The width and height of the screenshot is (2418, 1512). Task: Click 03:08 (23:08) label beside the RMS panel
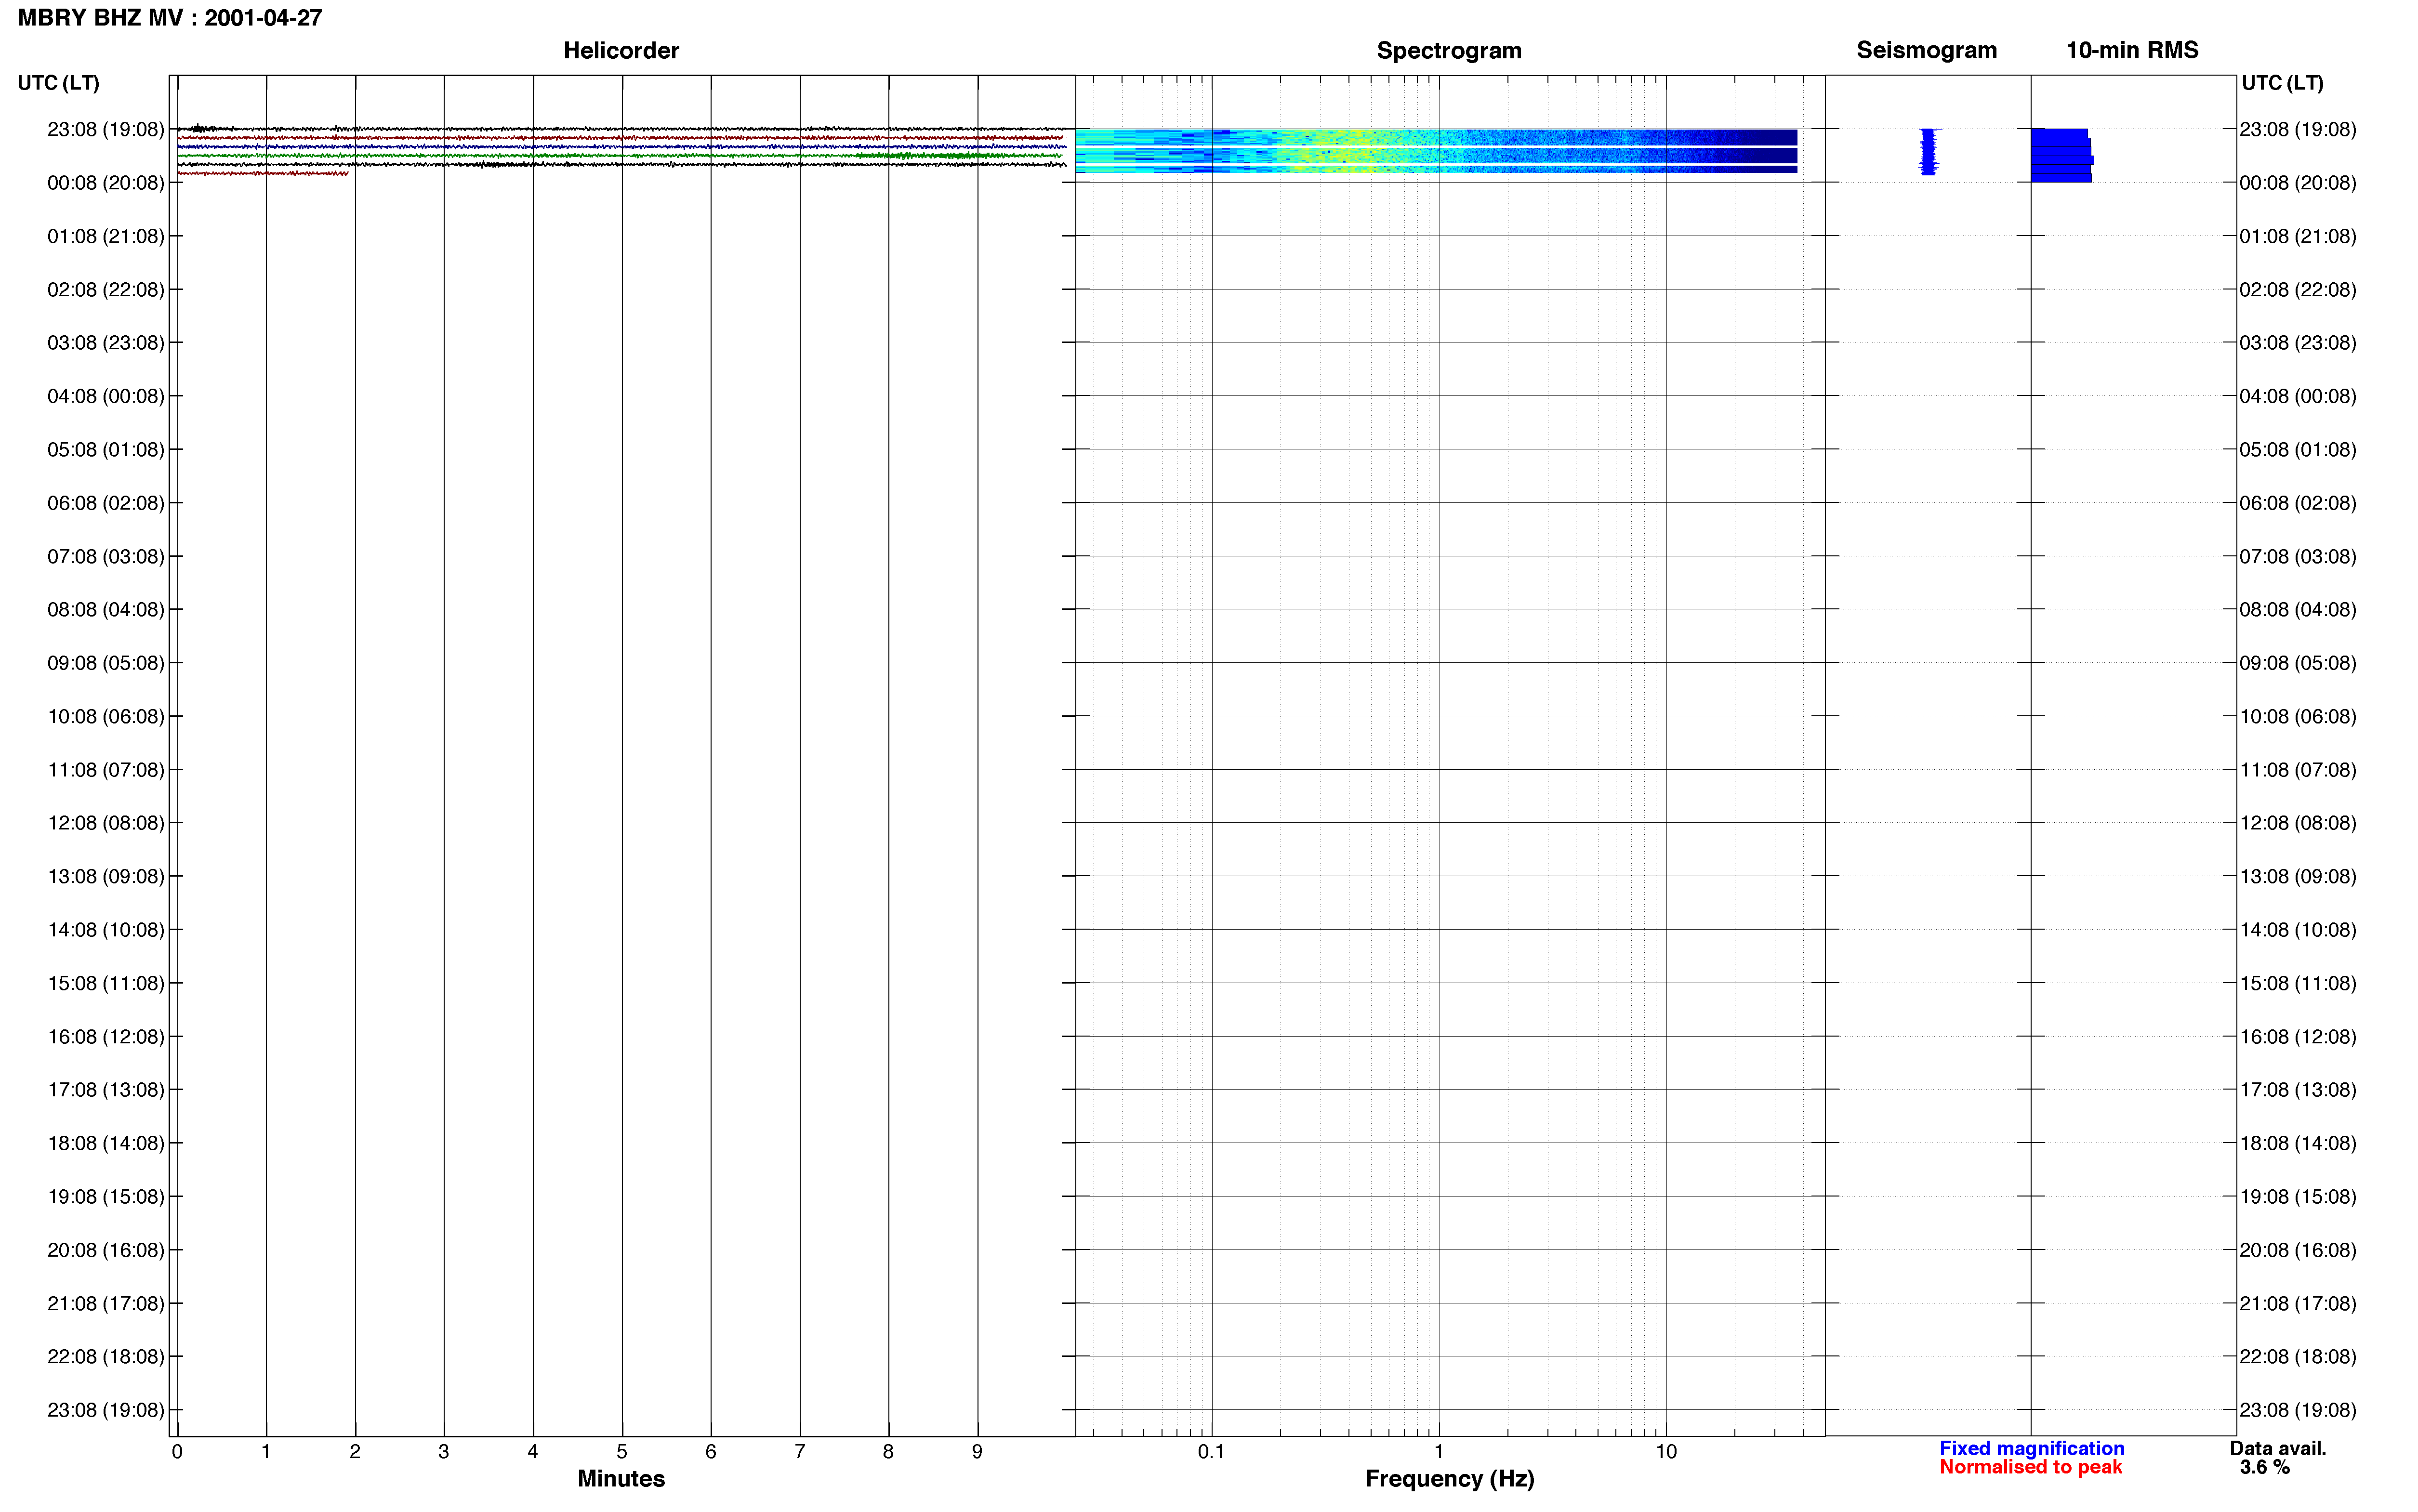[2298, 343]
